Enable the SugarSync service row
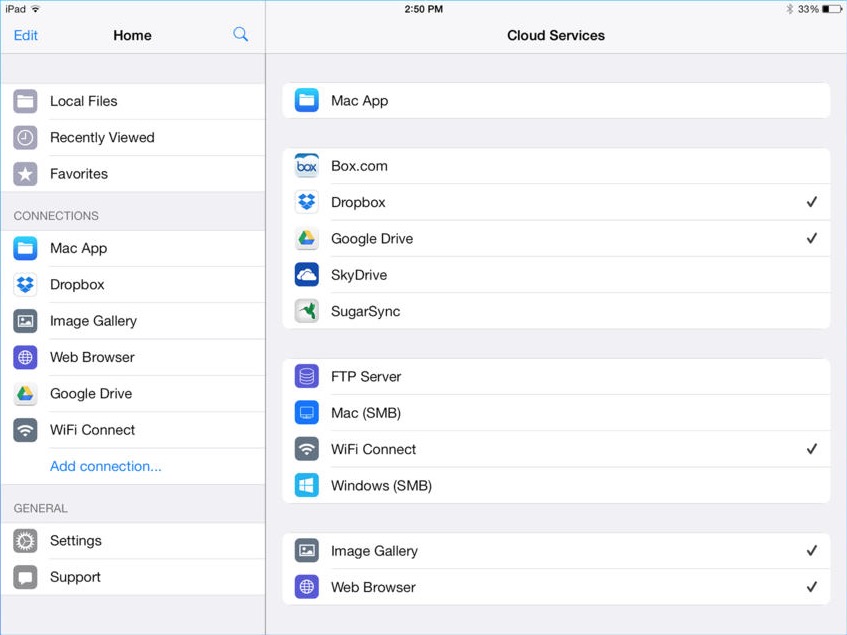847x635 pixels. click(556, 311)
